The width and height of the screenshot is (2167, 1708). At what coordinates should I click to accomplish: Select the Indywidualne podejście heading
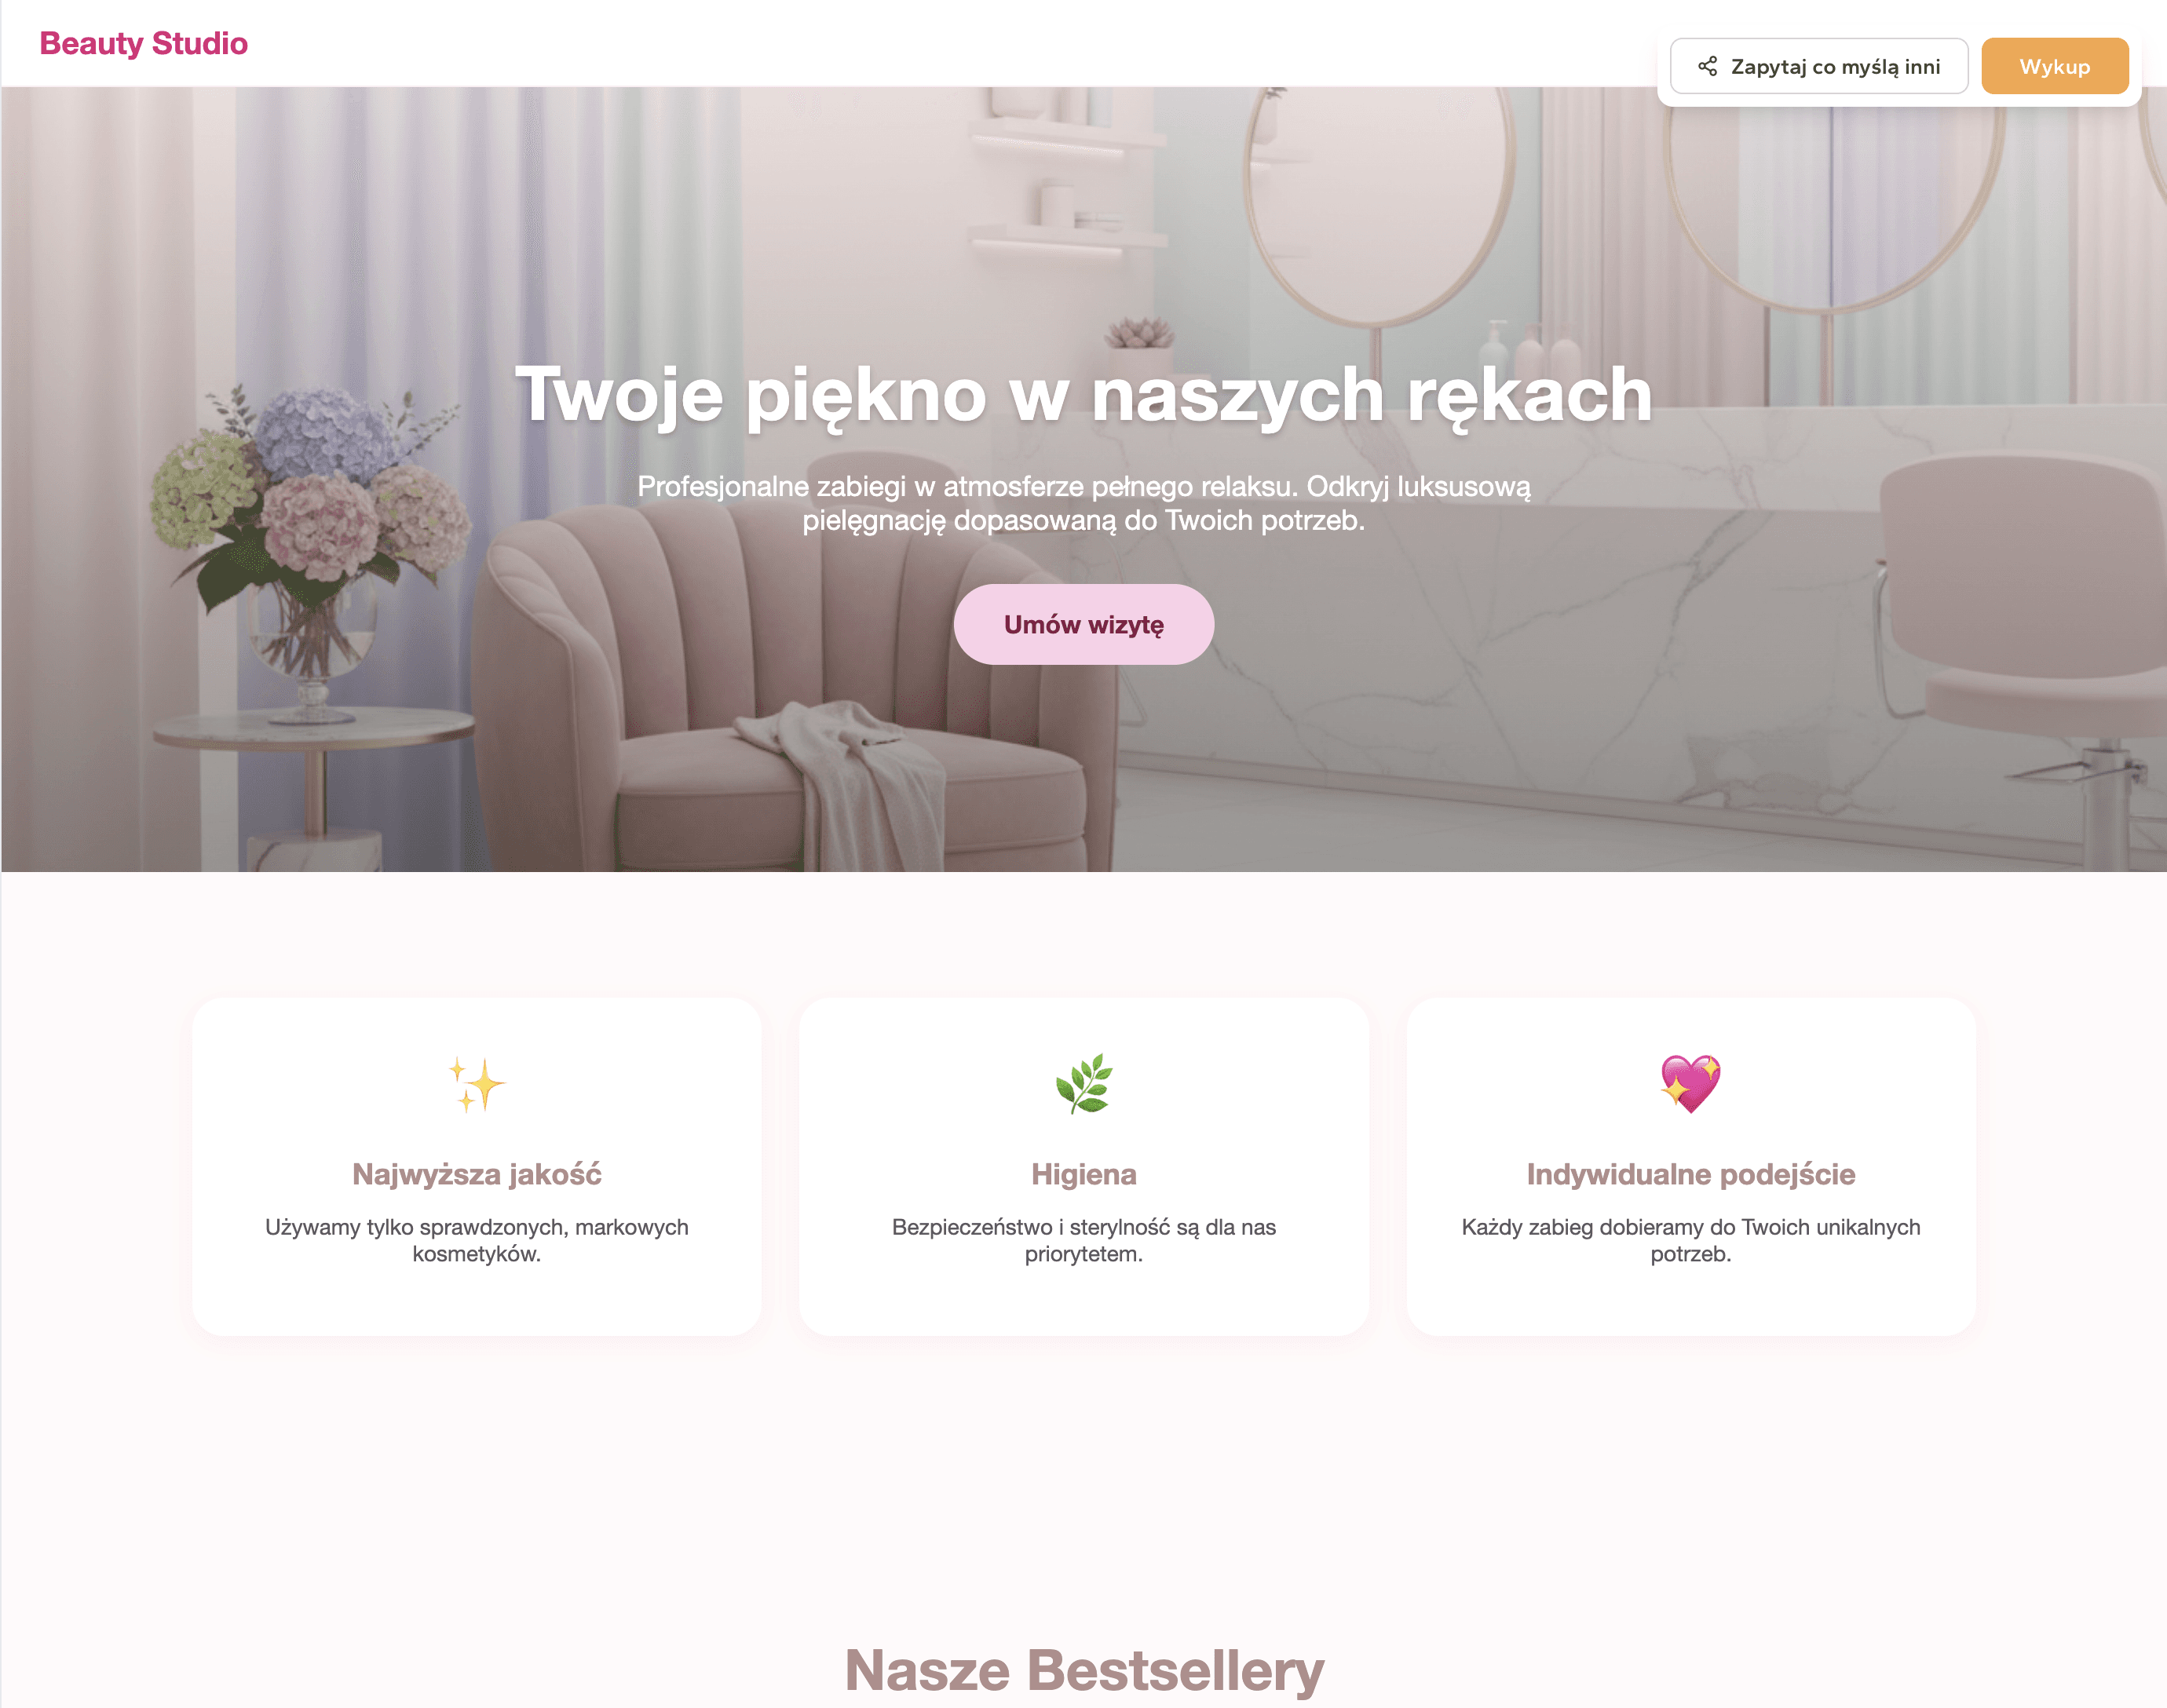1690,1174
